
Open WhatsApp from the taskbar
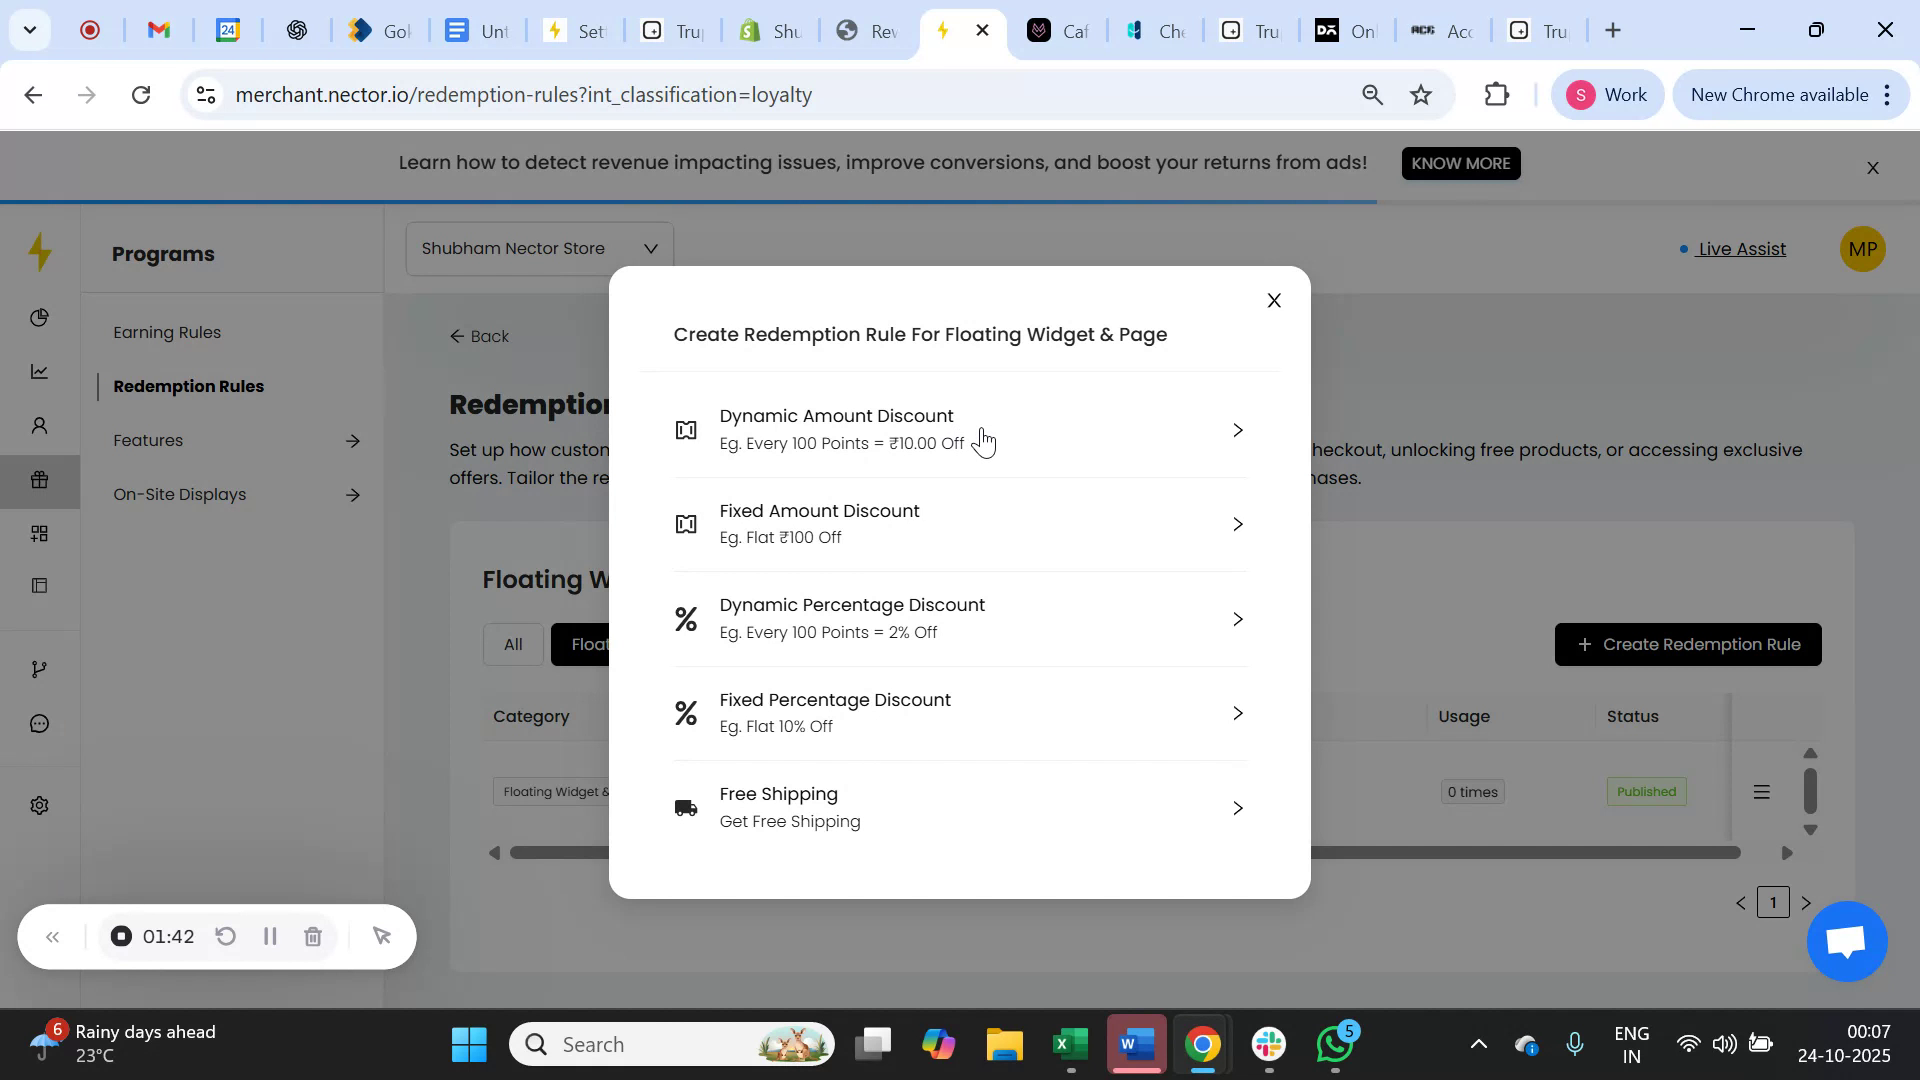tap(1334, 1043)
